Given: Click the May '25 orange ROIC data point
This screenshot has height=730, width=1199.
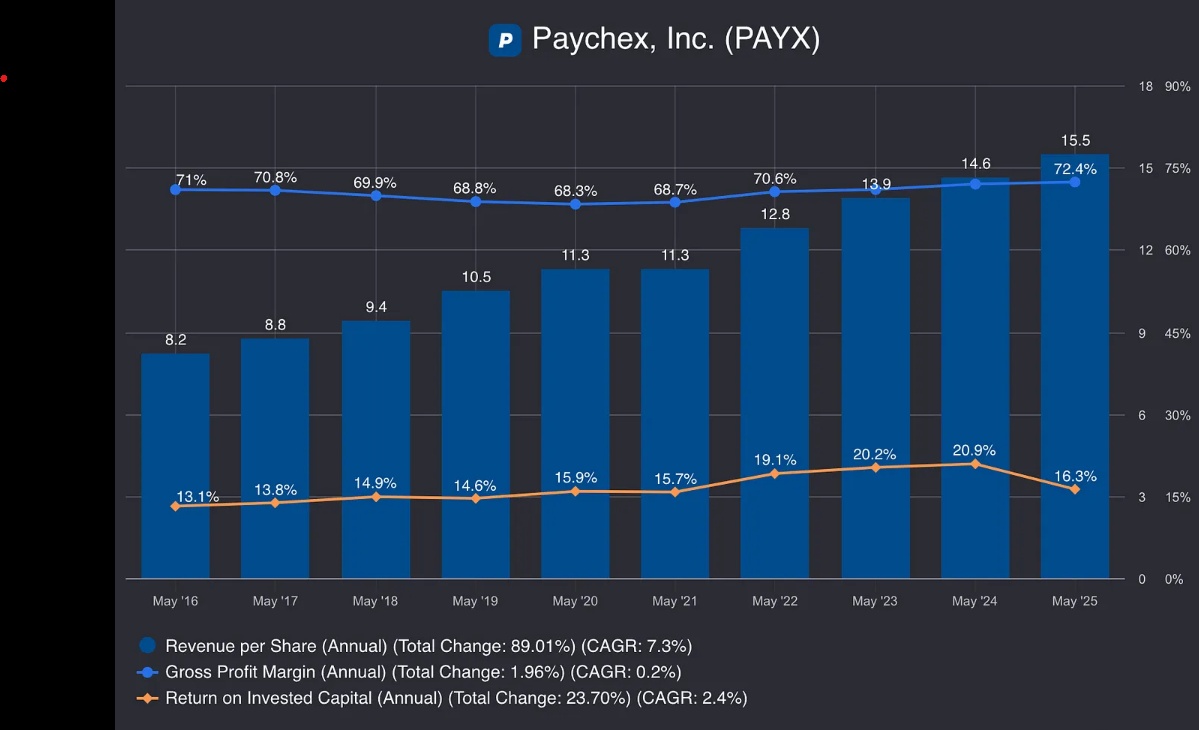Looking at the screenshot, I should (1075, 489).
